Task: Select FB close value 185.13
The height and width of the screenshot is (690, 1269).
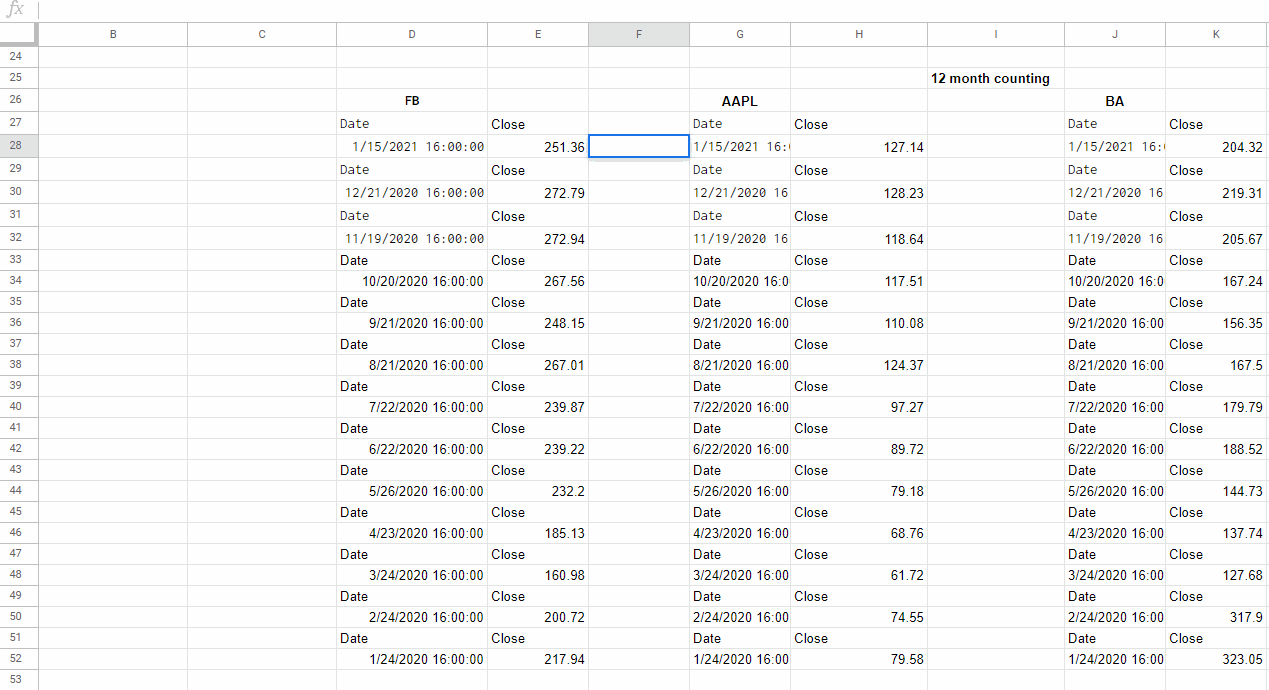Action: pyautogui.click(x=538, y=534)
